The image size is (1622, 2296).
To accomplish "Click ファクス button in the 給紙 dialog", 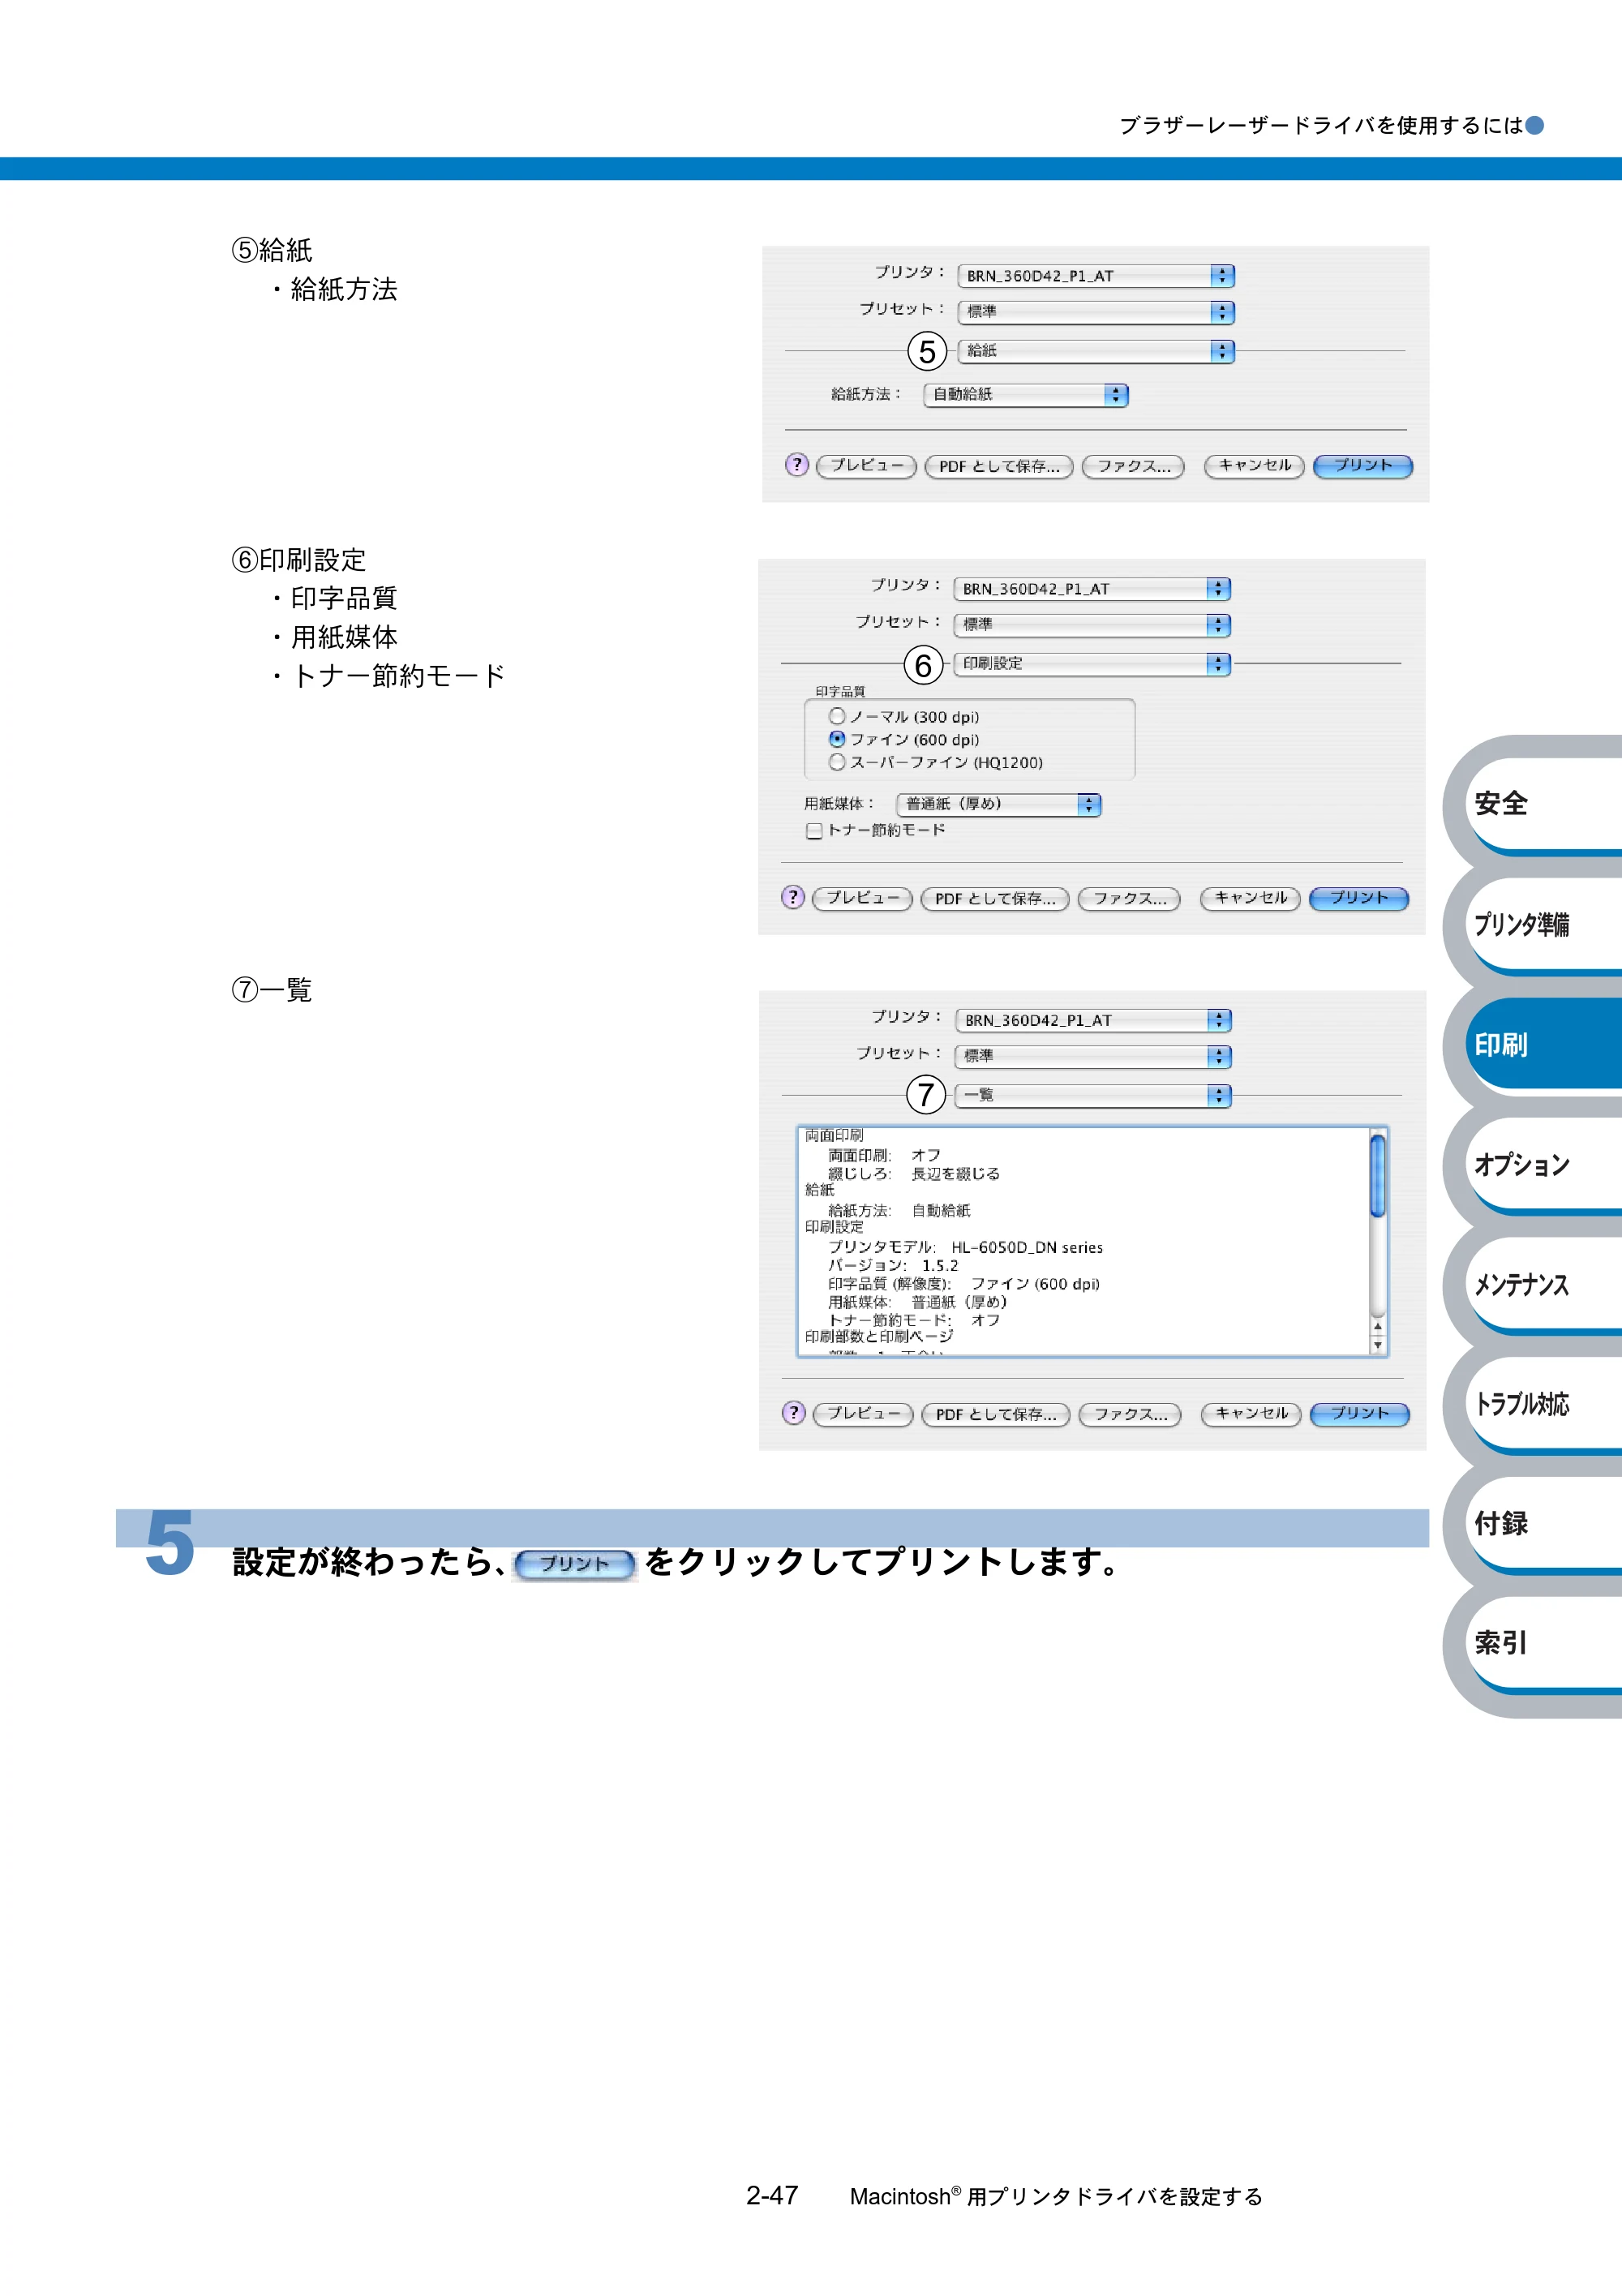I will [1134, 466].
